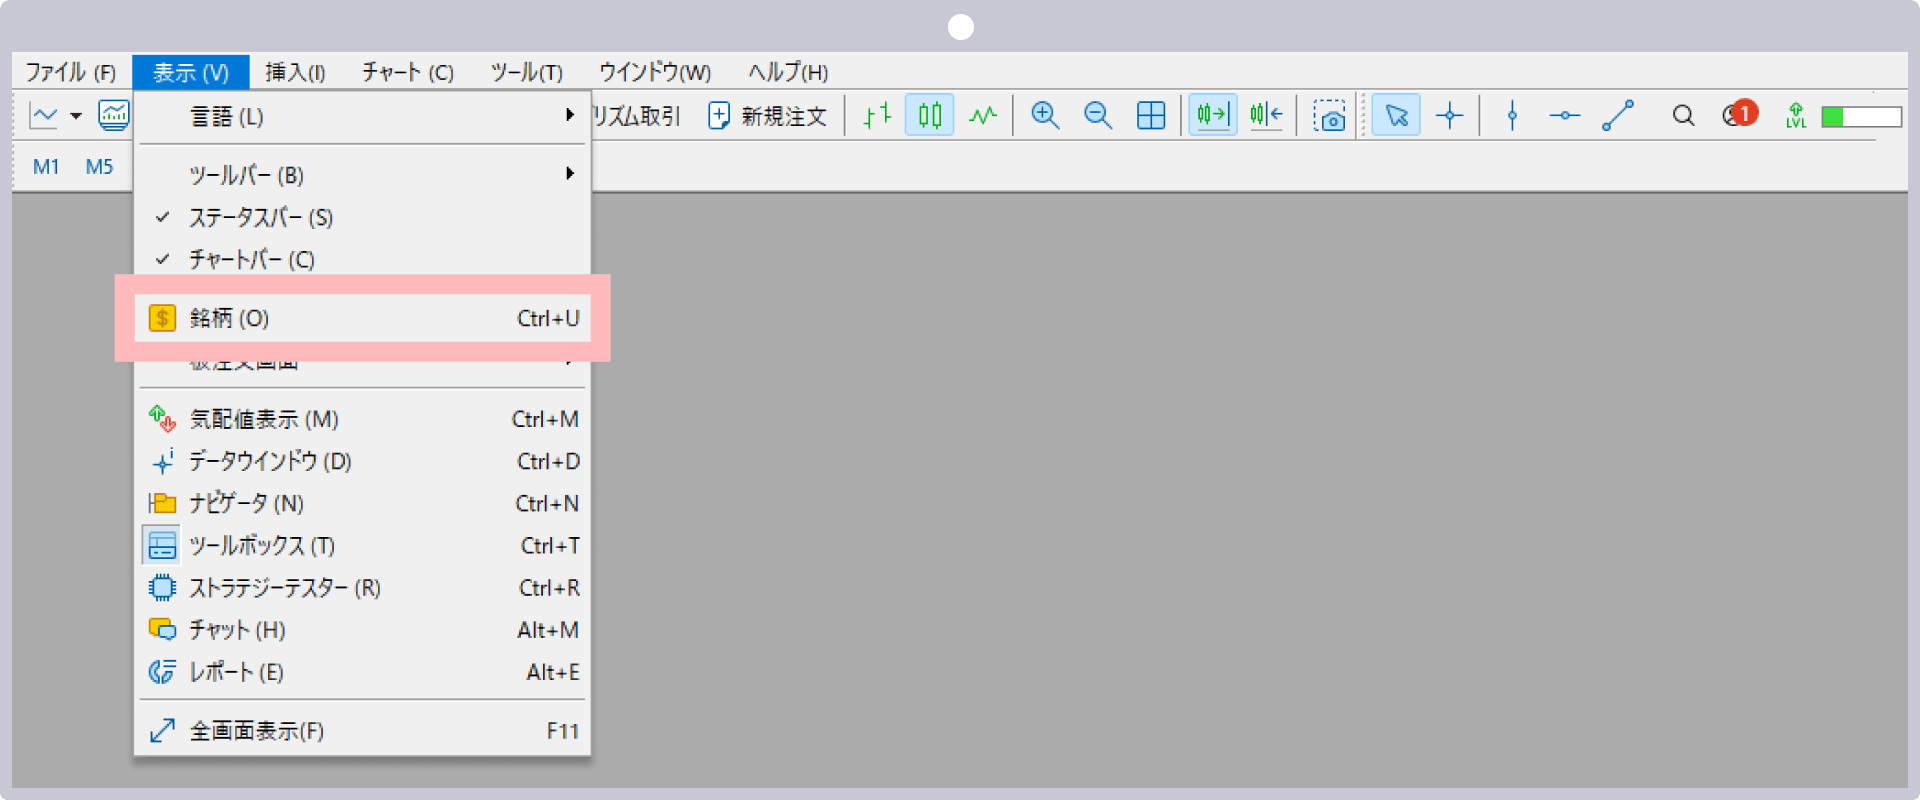1920x800 pixels.
Task: Toggle the チャートバー (C) checkmark
Action: tap(362, 259)
